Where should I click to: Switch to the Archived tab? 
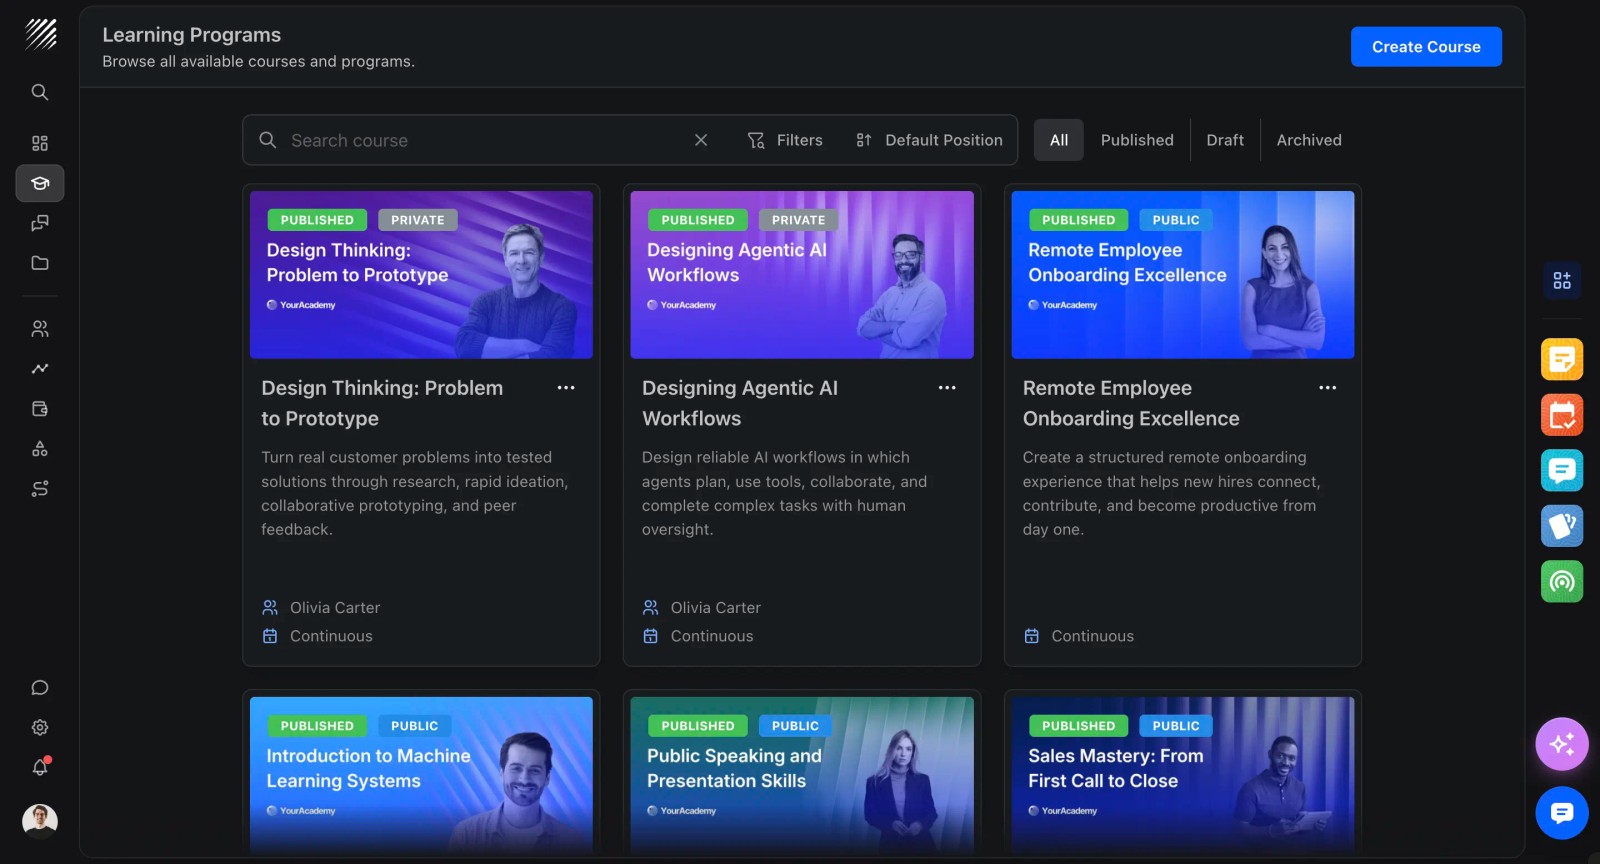point(1309,140)
